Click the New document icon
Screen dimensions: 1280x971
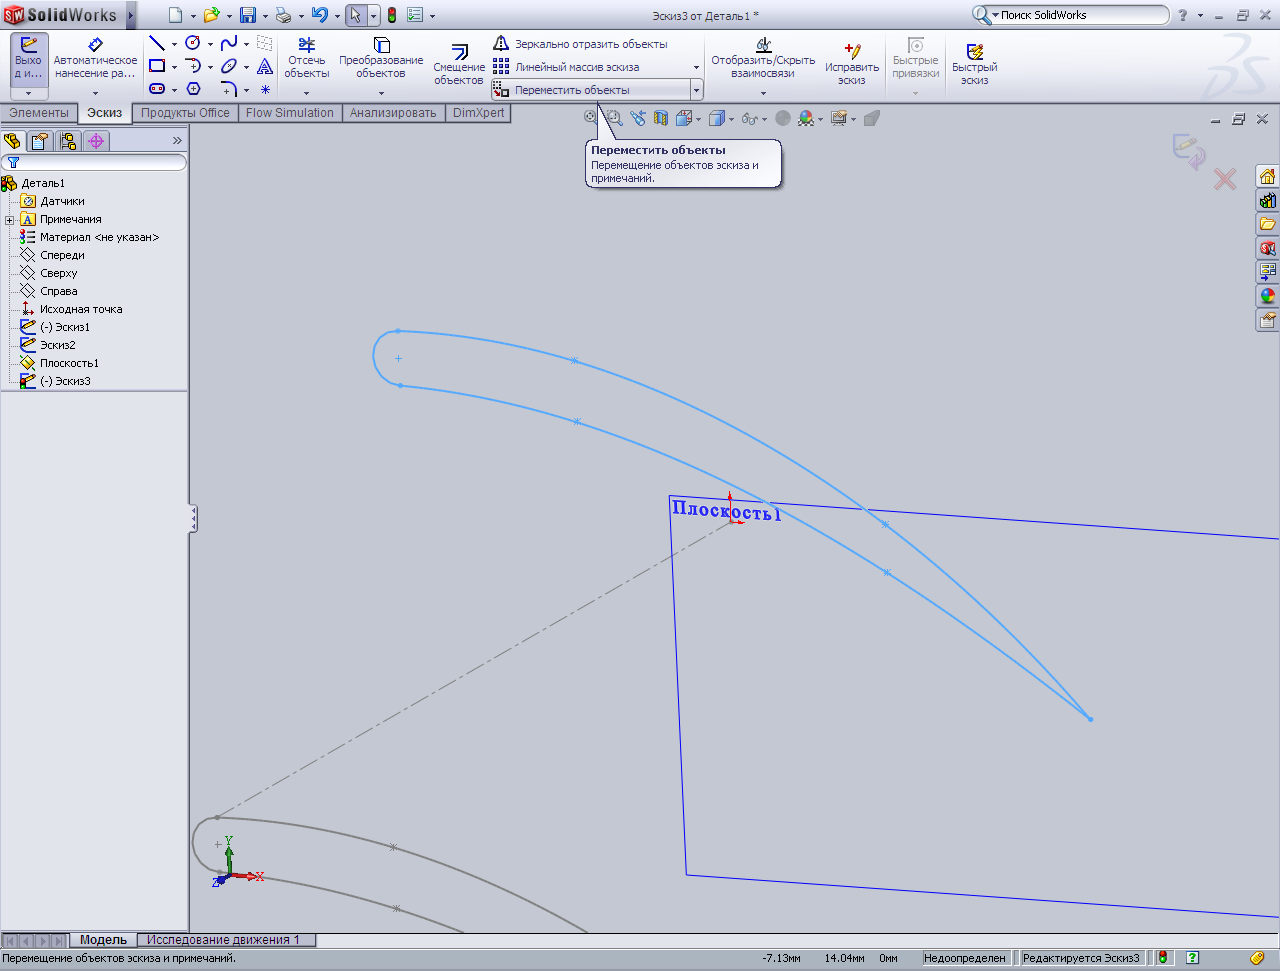175,15
